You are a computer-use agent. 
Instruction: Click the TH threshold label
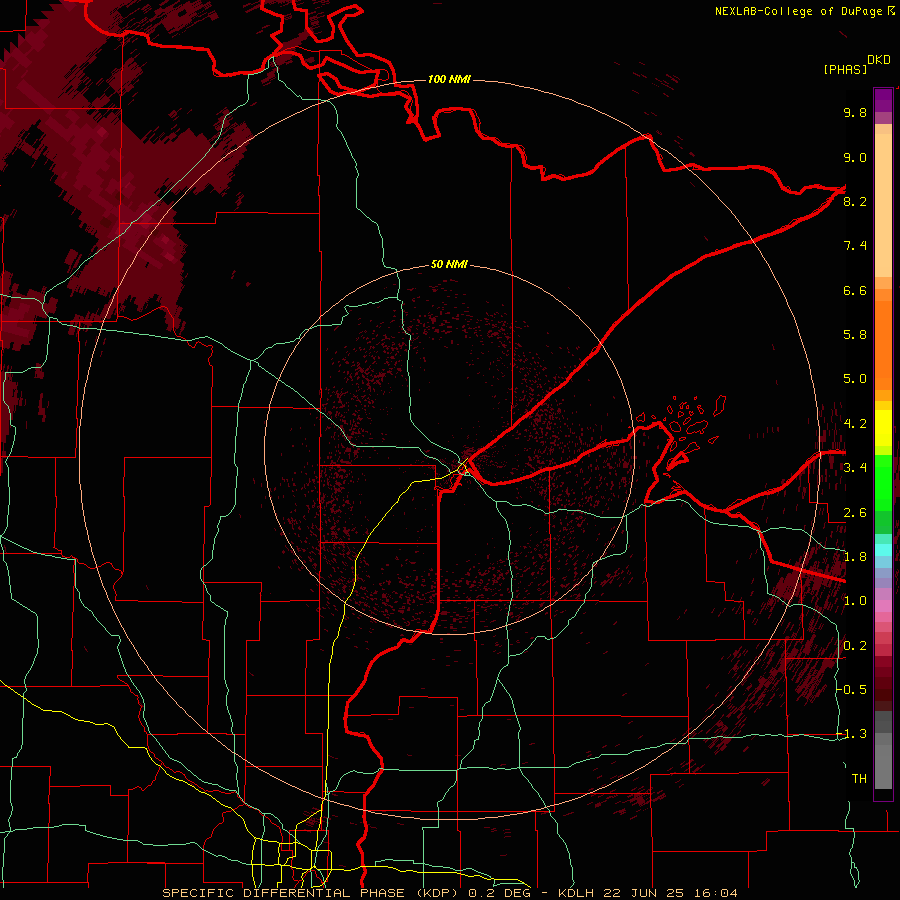coord(859,779)
